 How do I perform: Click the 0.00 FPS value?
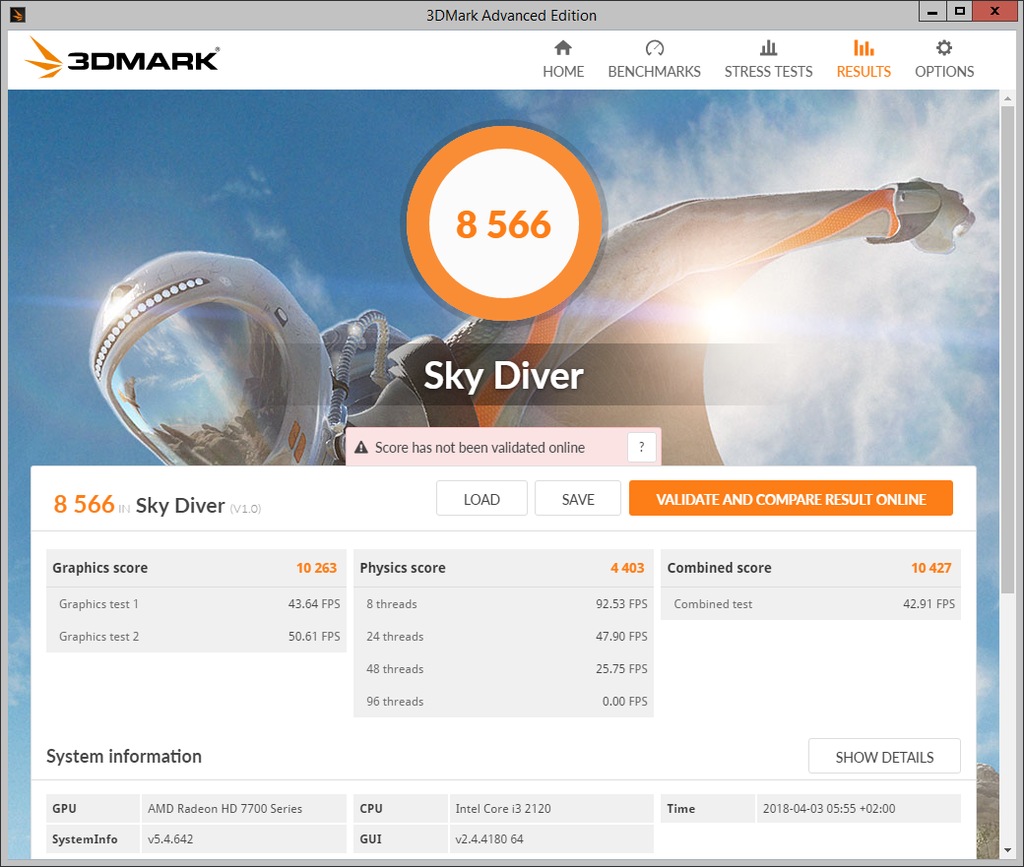(625, 702)
